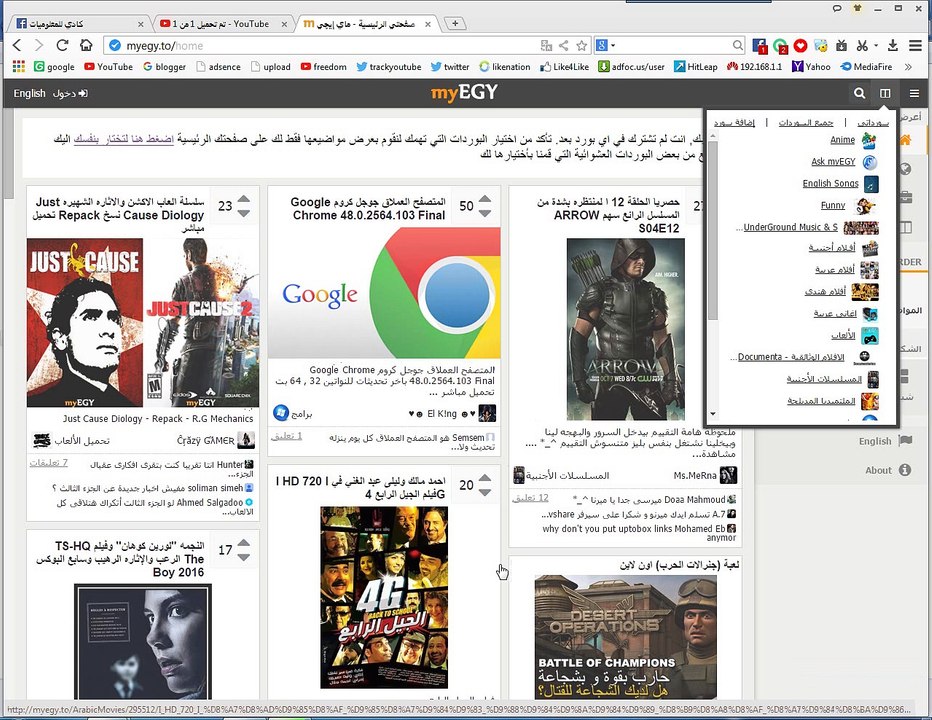Open the apps grid in bookmarks bar
Screen dimensions: 932x720
[x=18, y=67]
